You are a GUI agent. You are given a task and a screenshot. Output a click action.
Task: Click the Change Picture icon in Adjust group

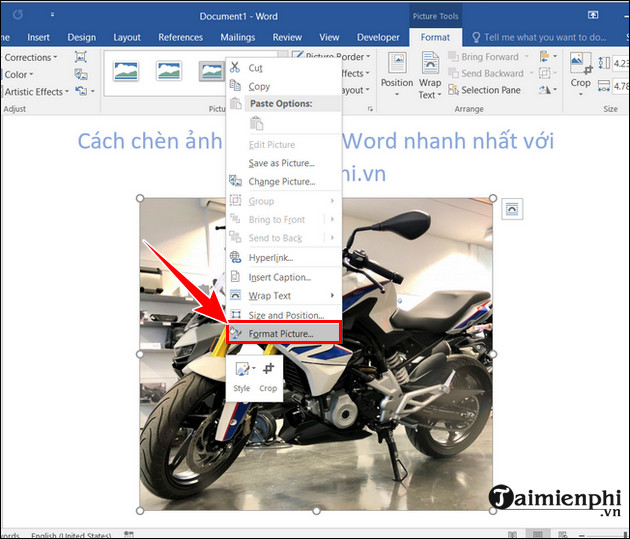pos(80,74)
